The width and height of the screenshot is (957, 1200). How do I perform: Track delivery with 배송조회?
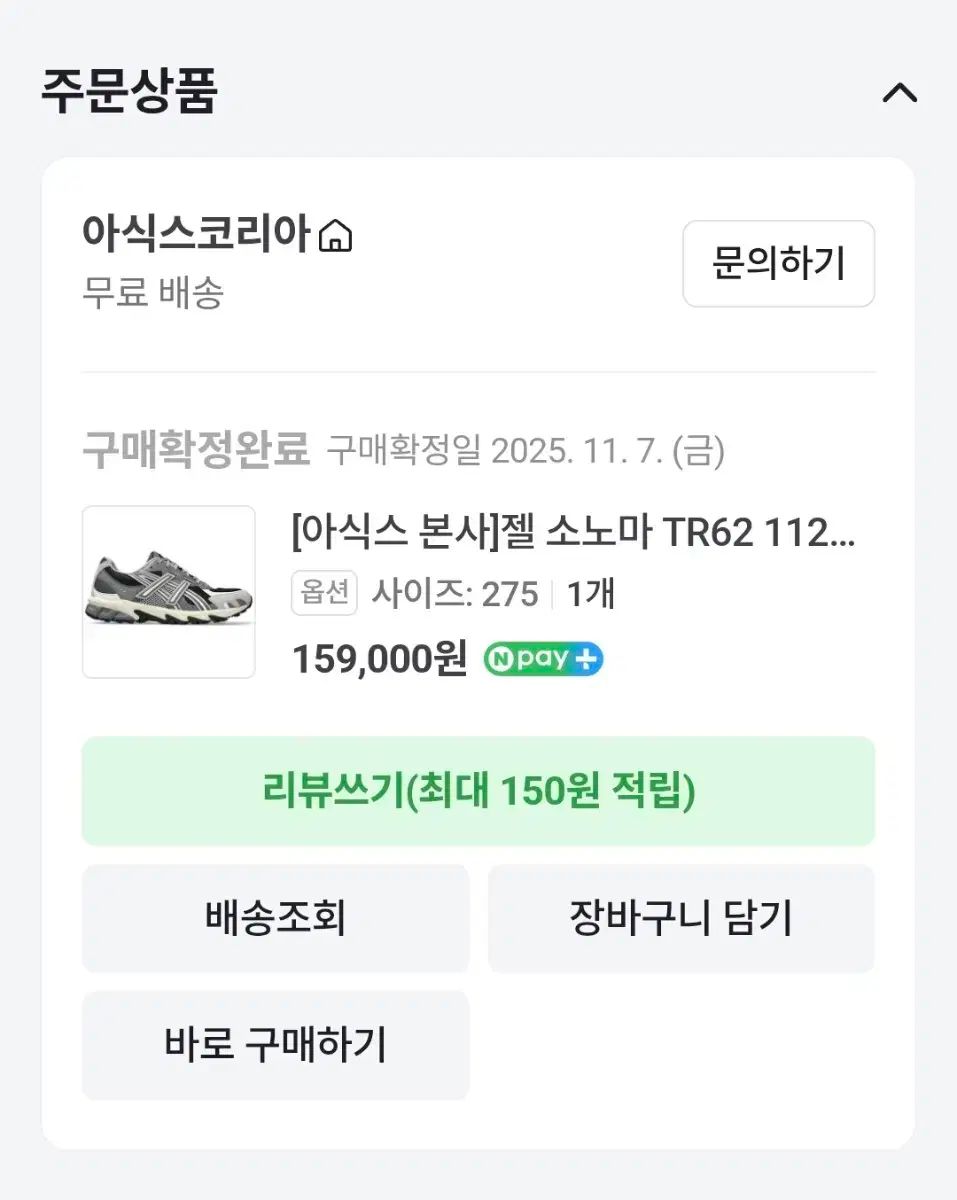pyautogui.click(x=275, y=918)
